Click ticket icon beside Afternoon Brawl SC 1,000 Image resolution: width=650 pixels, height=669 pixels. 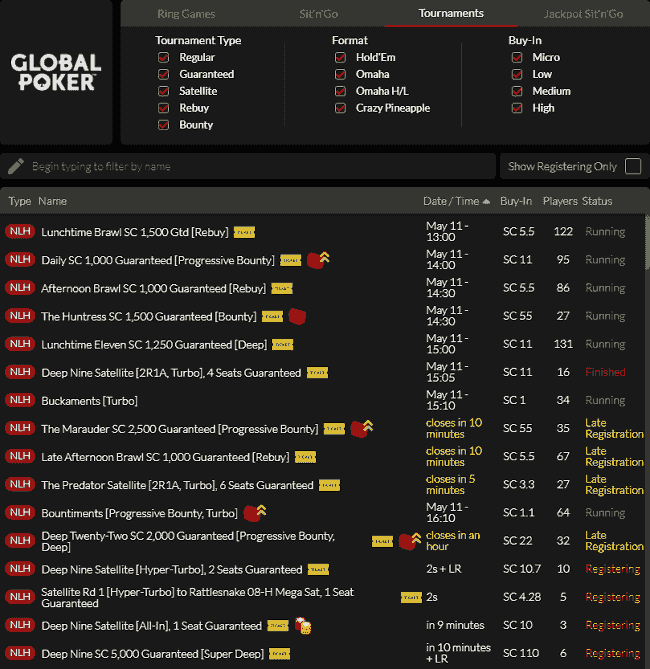pos(282,288)
